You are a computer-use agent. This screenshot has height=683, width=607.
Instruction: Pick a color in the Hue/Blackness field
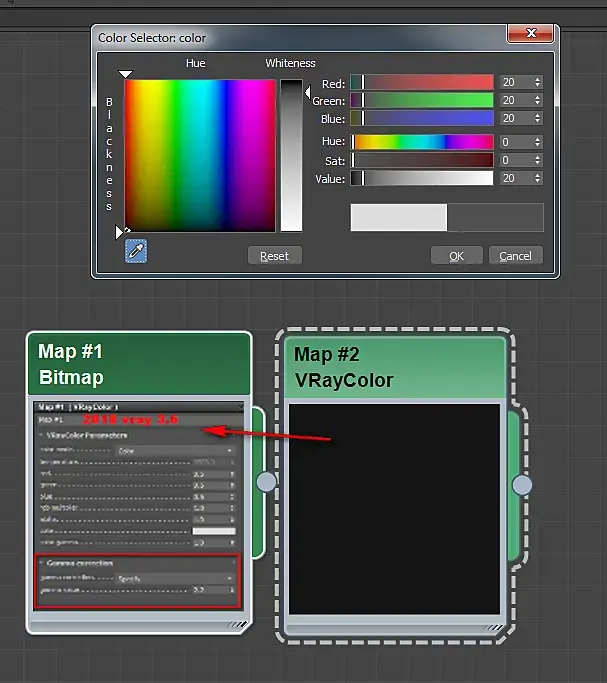coord(200,156)
